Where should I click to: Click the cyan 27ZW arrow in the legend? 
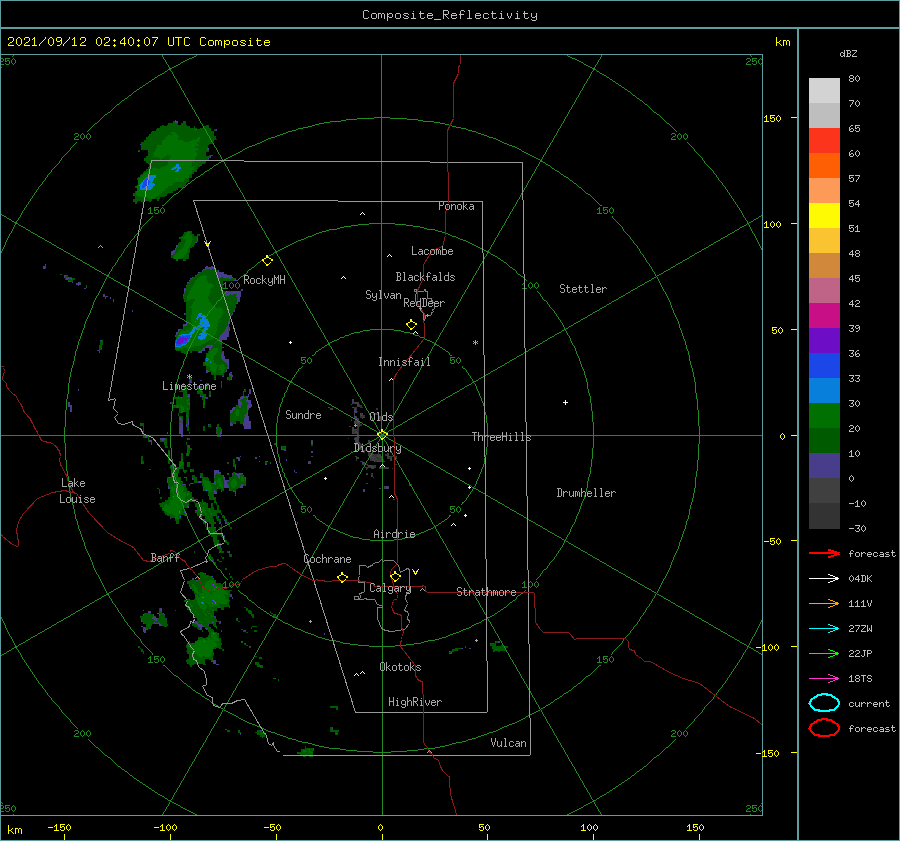(824, 629)
